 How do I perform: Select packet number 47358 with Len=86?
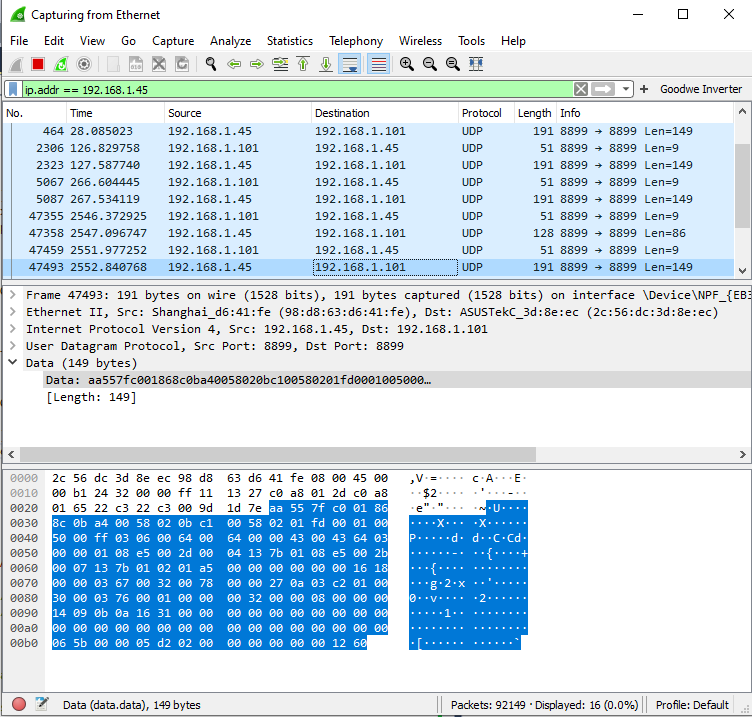click(368, 233)
